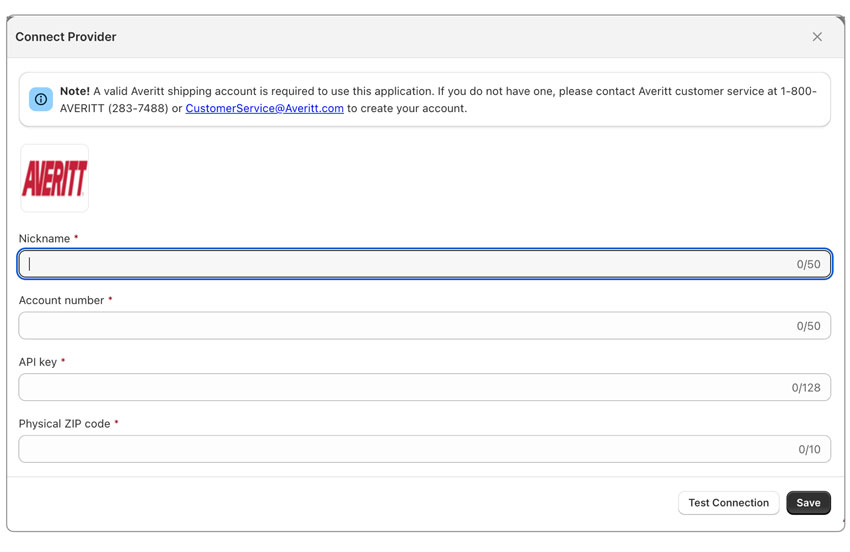Focus the Nickname input field
This screenshot has height=552, width=850.
[x=424, y=264]
